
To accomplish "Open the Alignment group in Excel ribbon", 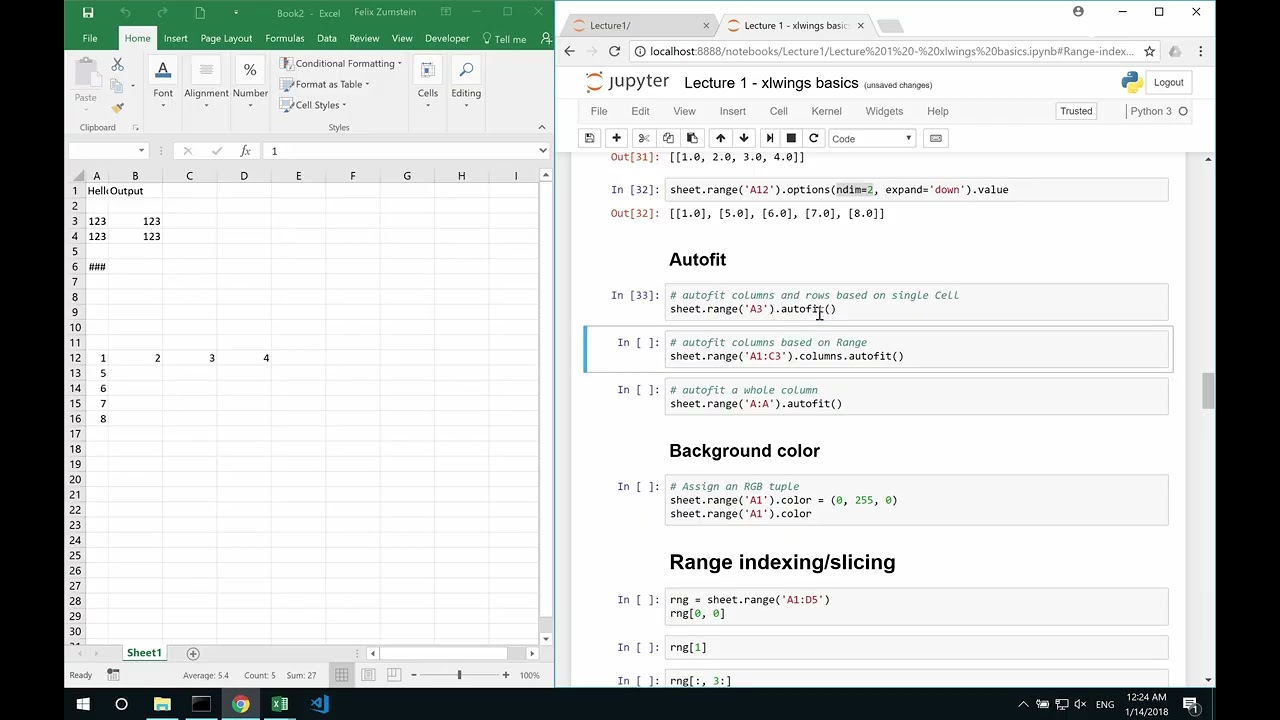I will [x=206, y=83].
